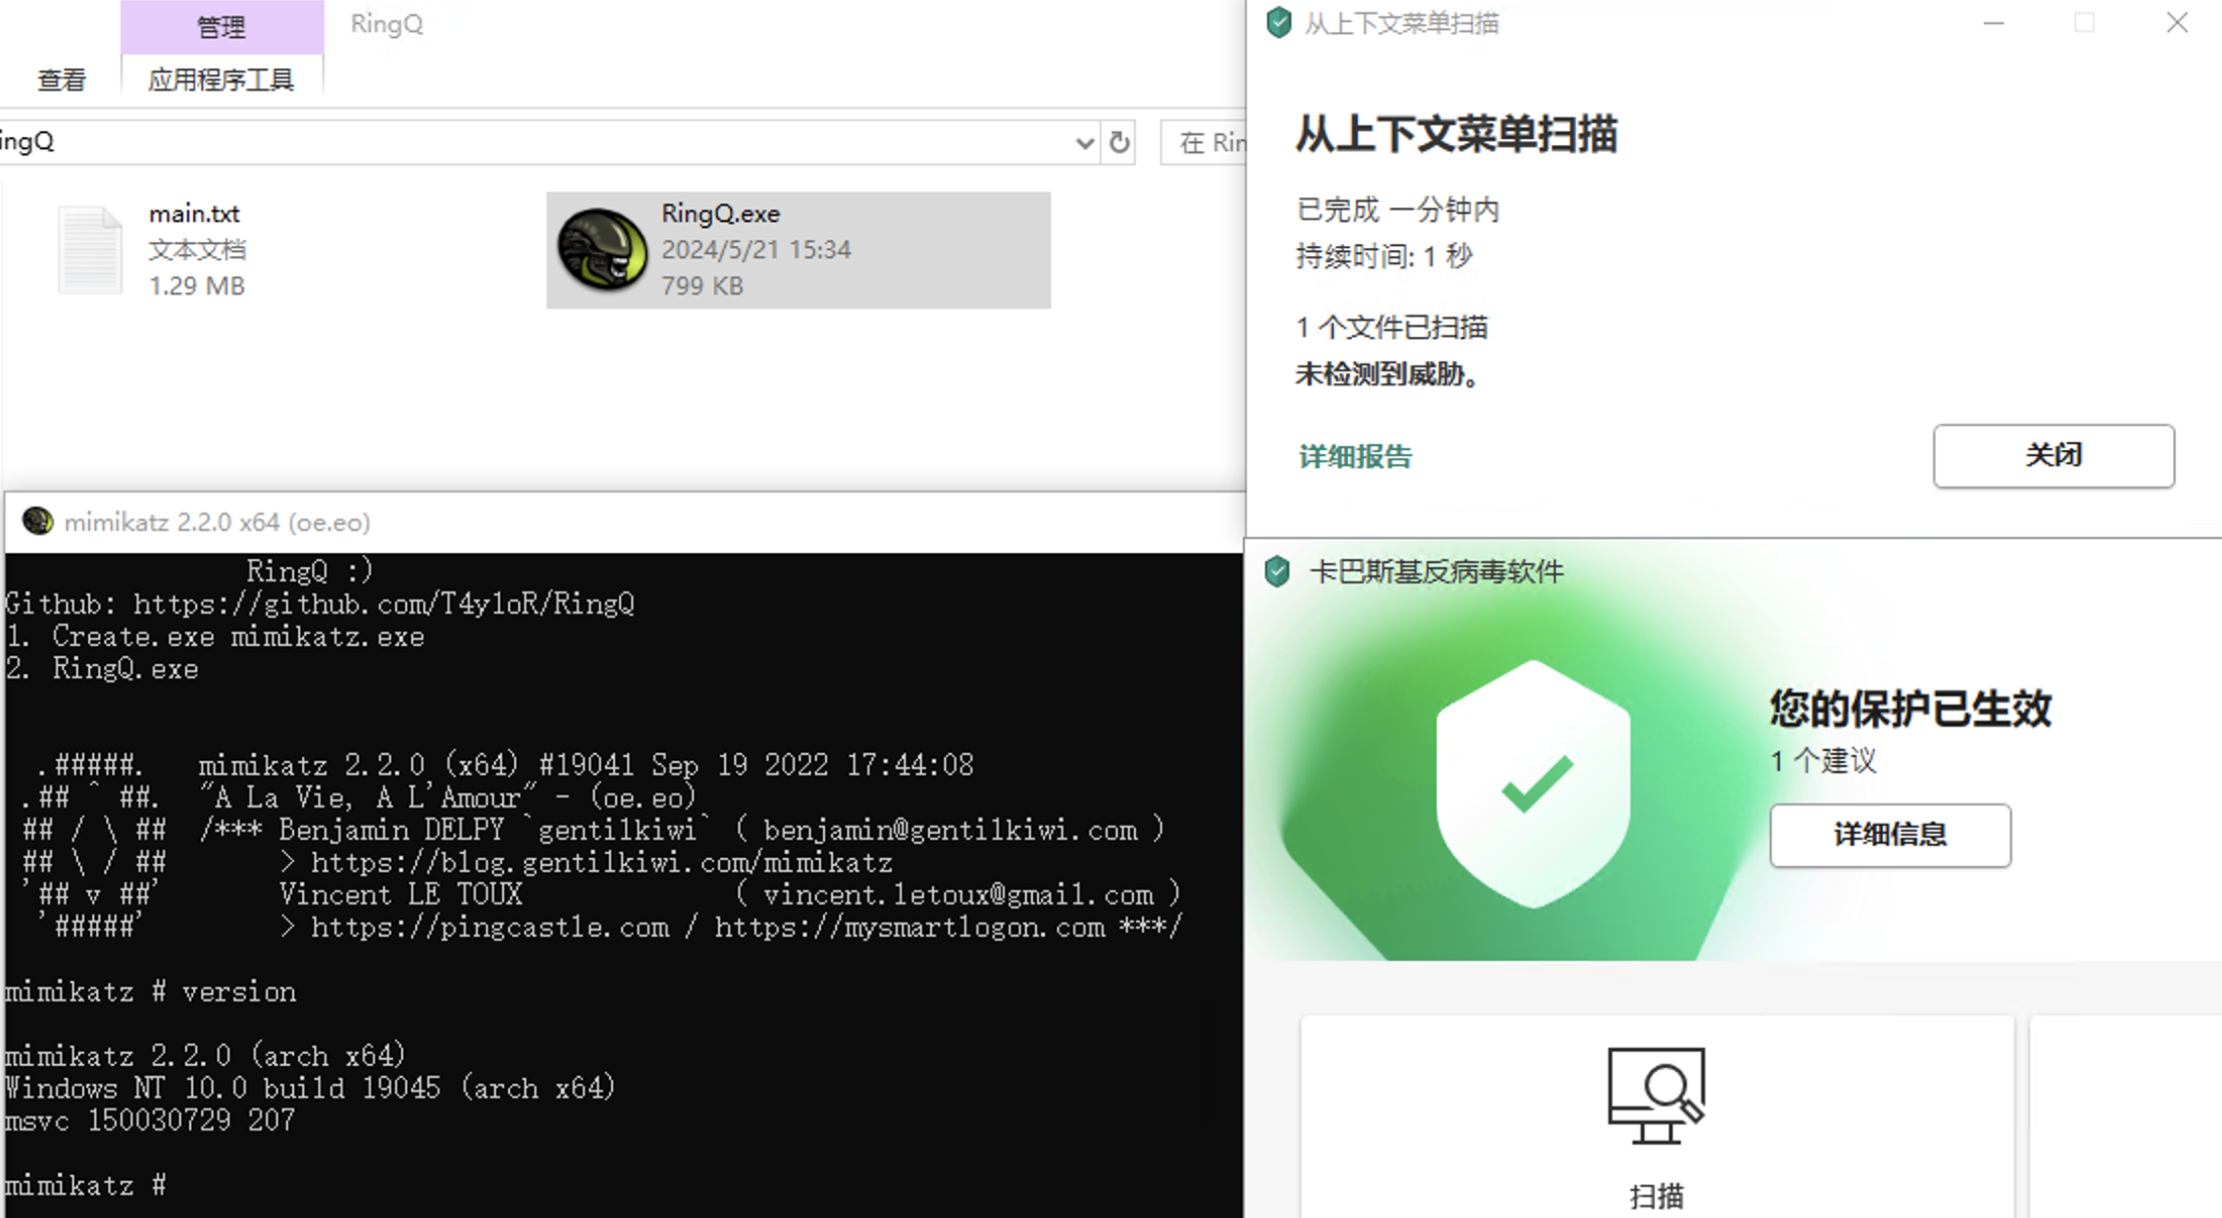This screenshot has height=1218, width=2222.
Task: Click the scan window's green shield icon
Action: tap(1278, 23)
